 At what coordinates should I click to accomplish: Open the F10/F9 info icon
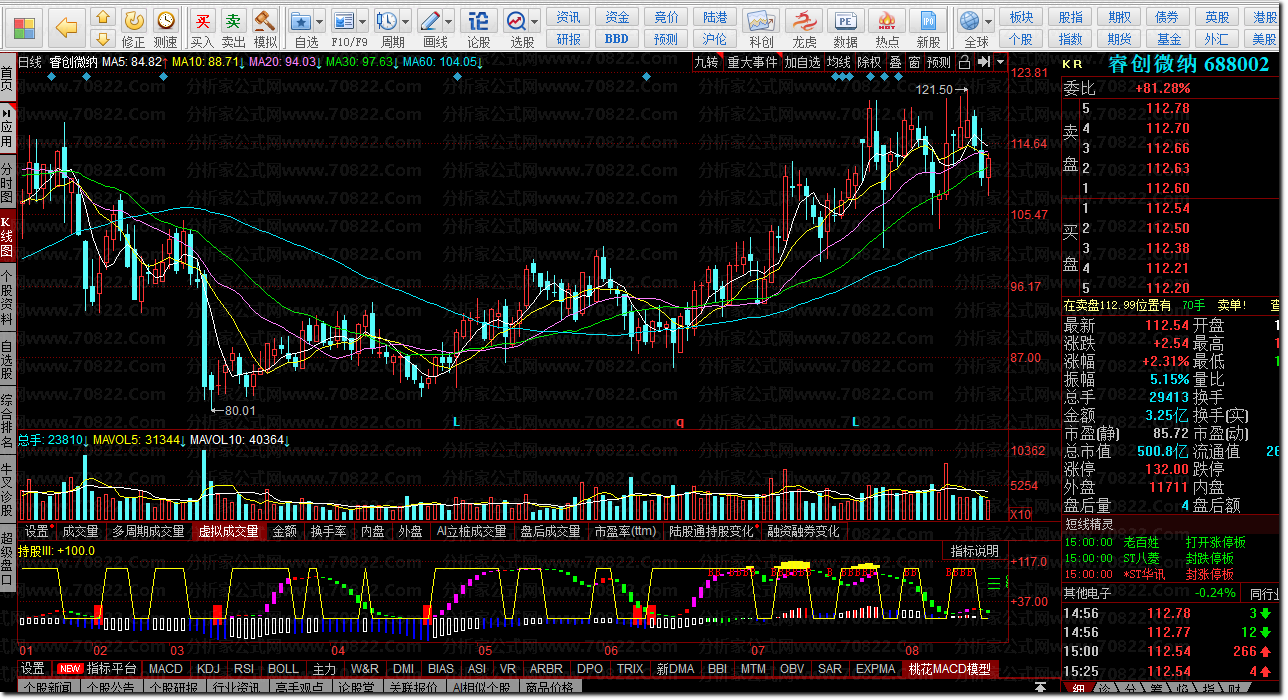[x=345, y=21]
